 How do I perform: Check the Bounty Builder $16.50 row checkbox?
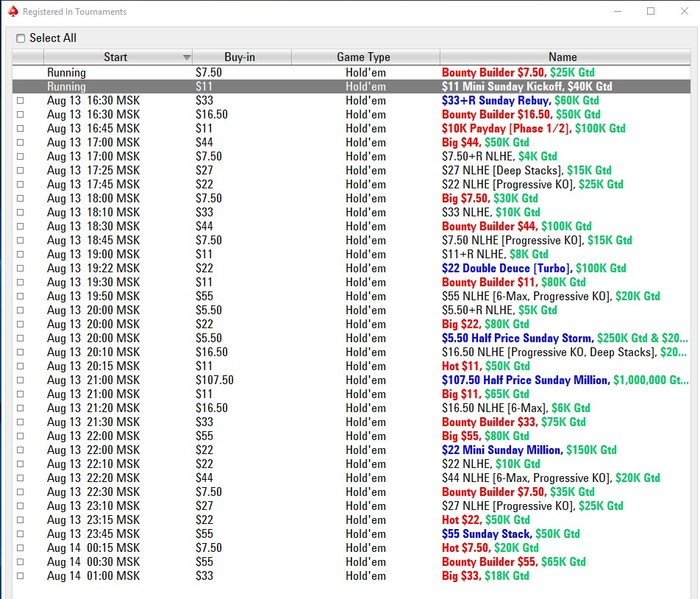click(x=21, y=115)
